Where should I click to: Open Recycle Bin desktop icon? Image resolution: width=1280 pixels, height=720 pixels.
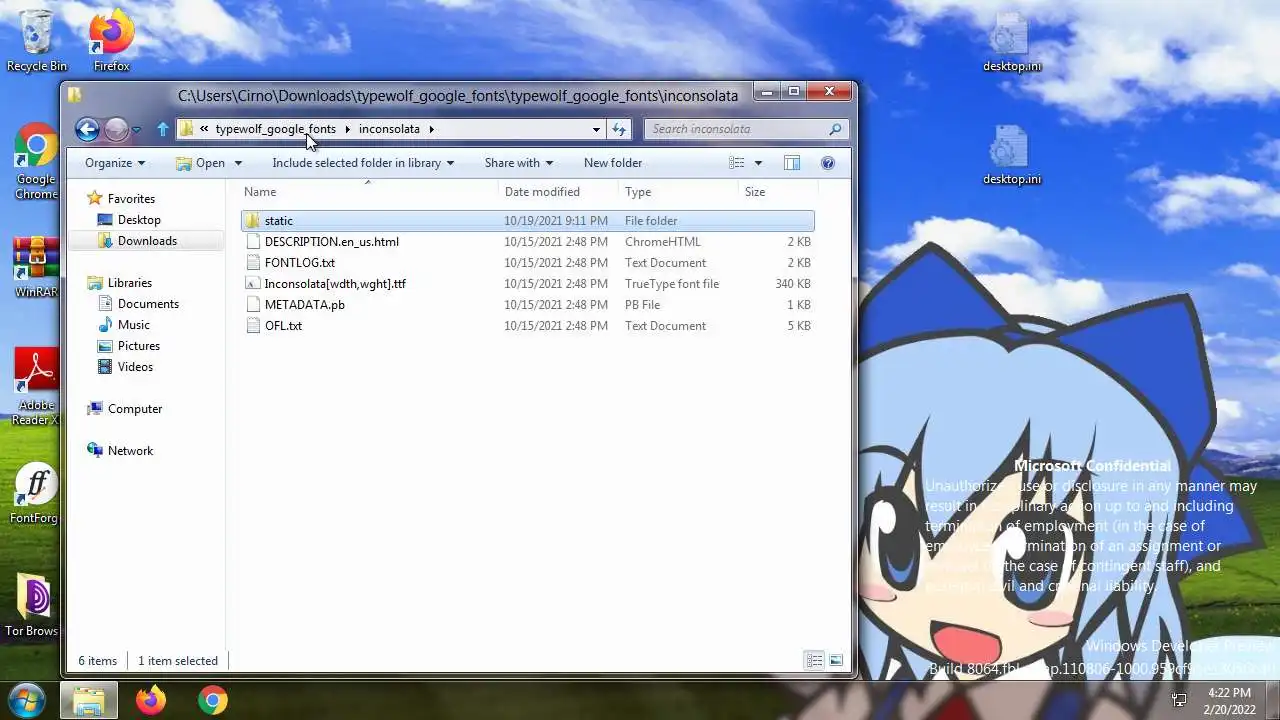coord(37,42)
